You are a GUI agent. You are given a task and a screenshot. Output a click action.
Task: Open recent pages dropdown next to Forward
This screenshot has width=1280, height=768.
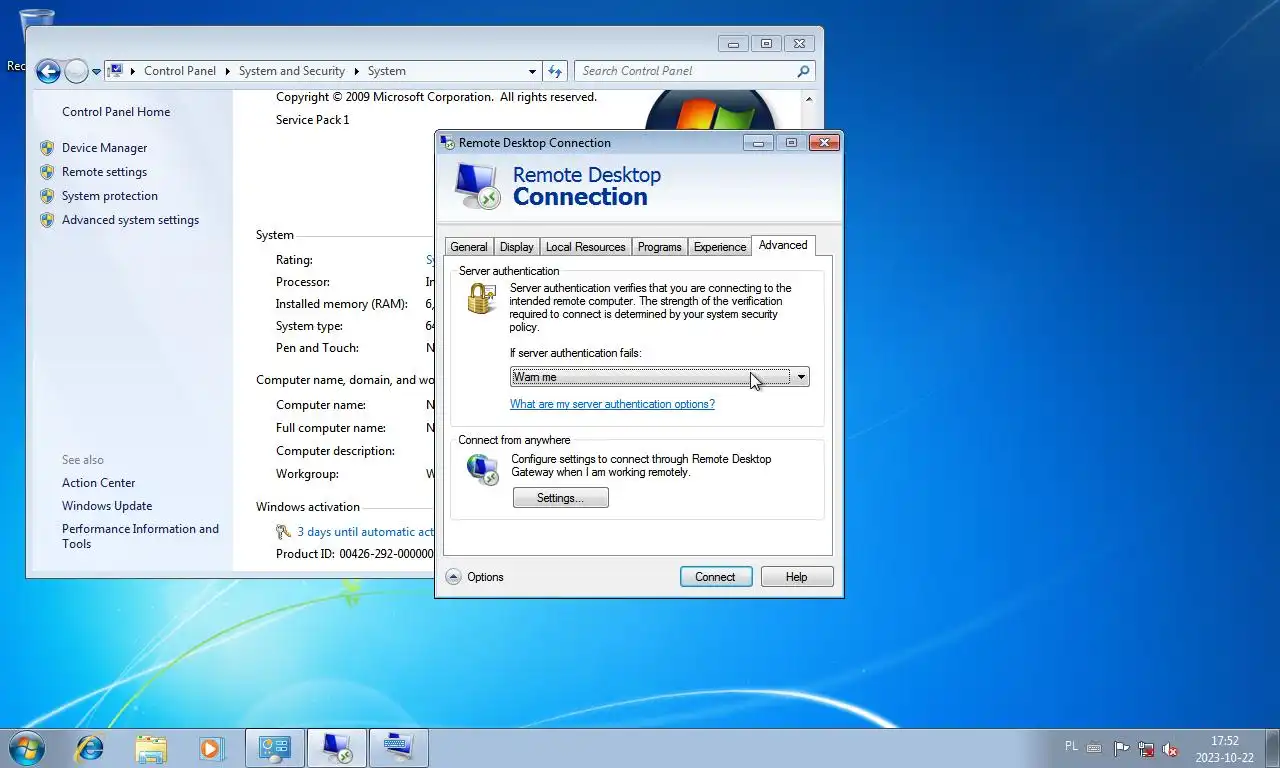click(x=97, y=72)
